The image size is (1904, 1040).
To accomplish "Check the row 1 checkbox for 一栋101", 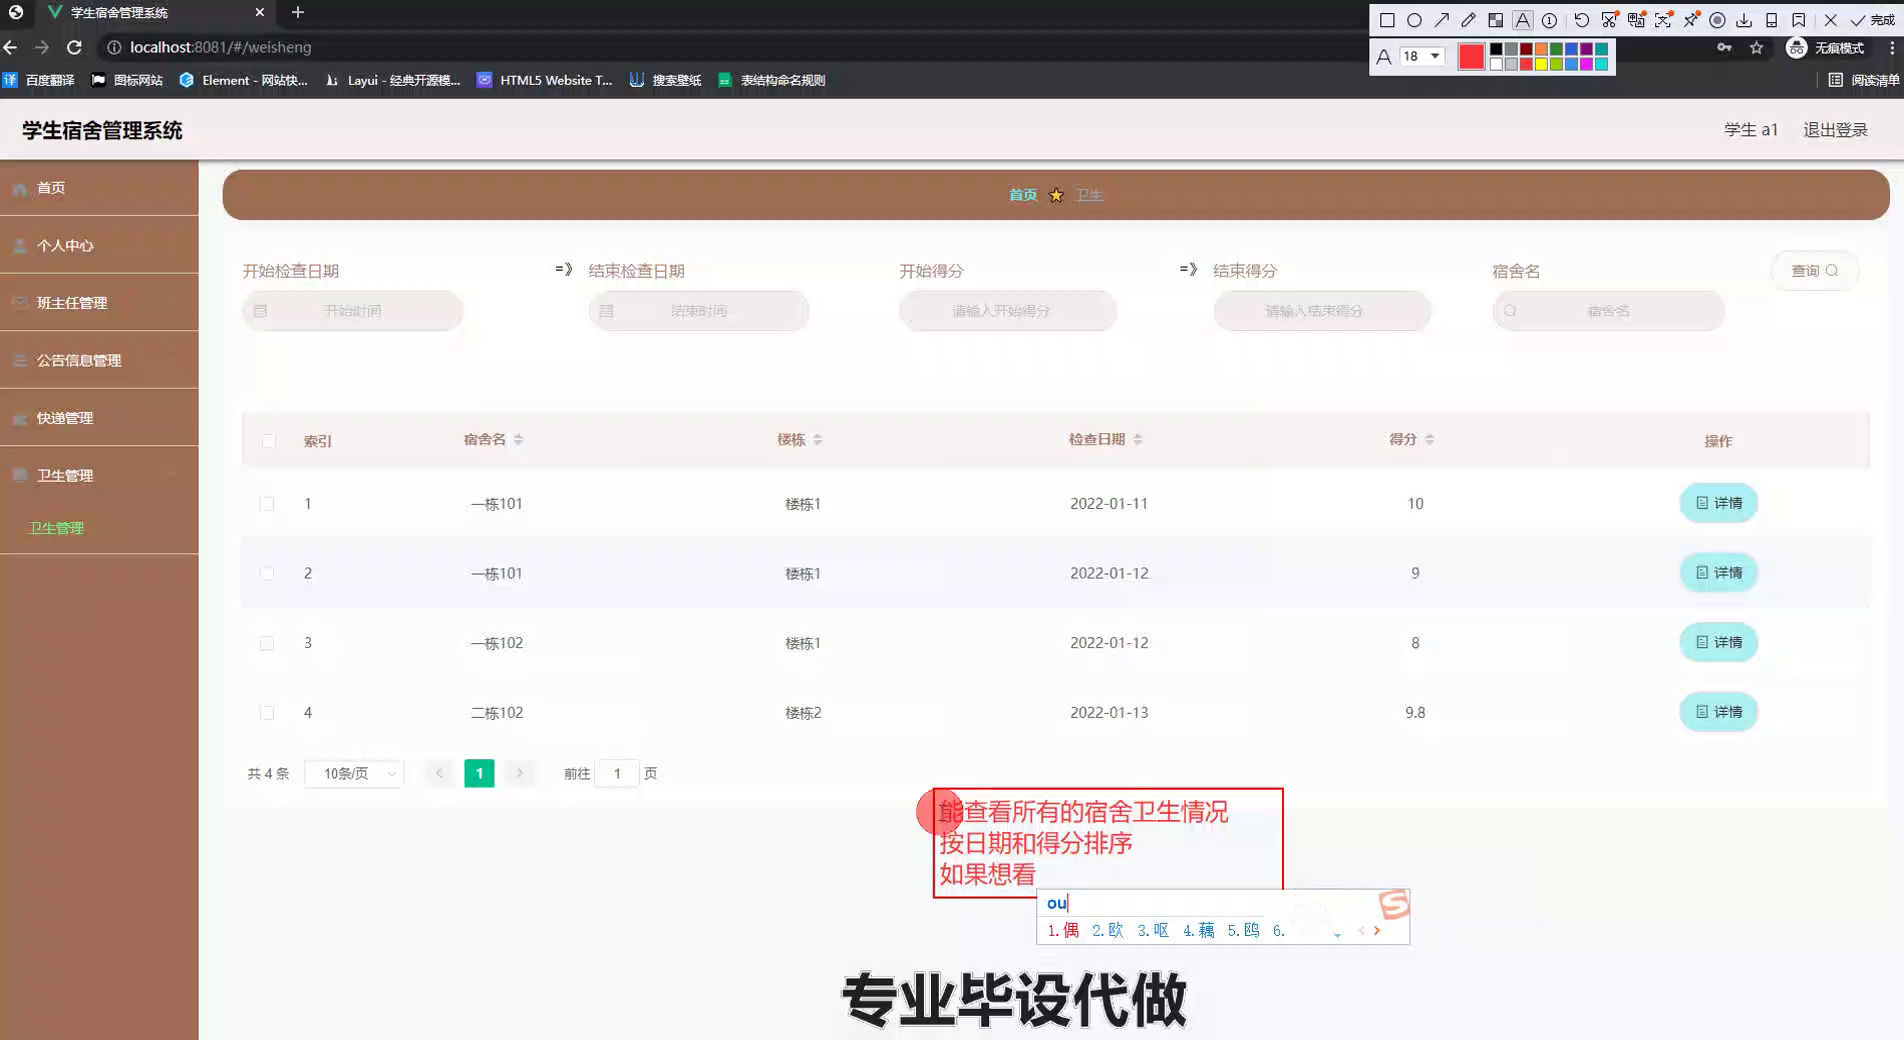I will click(267, 504).
